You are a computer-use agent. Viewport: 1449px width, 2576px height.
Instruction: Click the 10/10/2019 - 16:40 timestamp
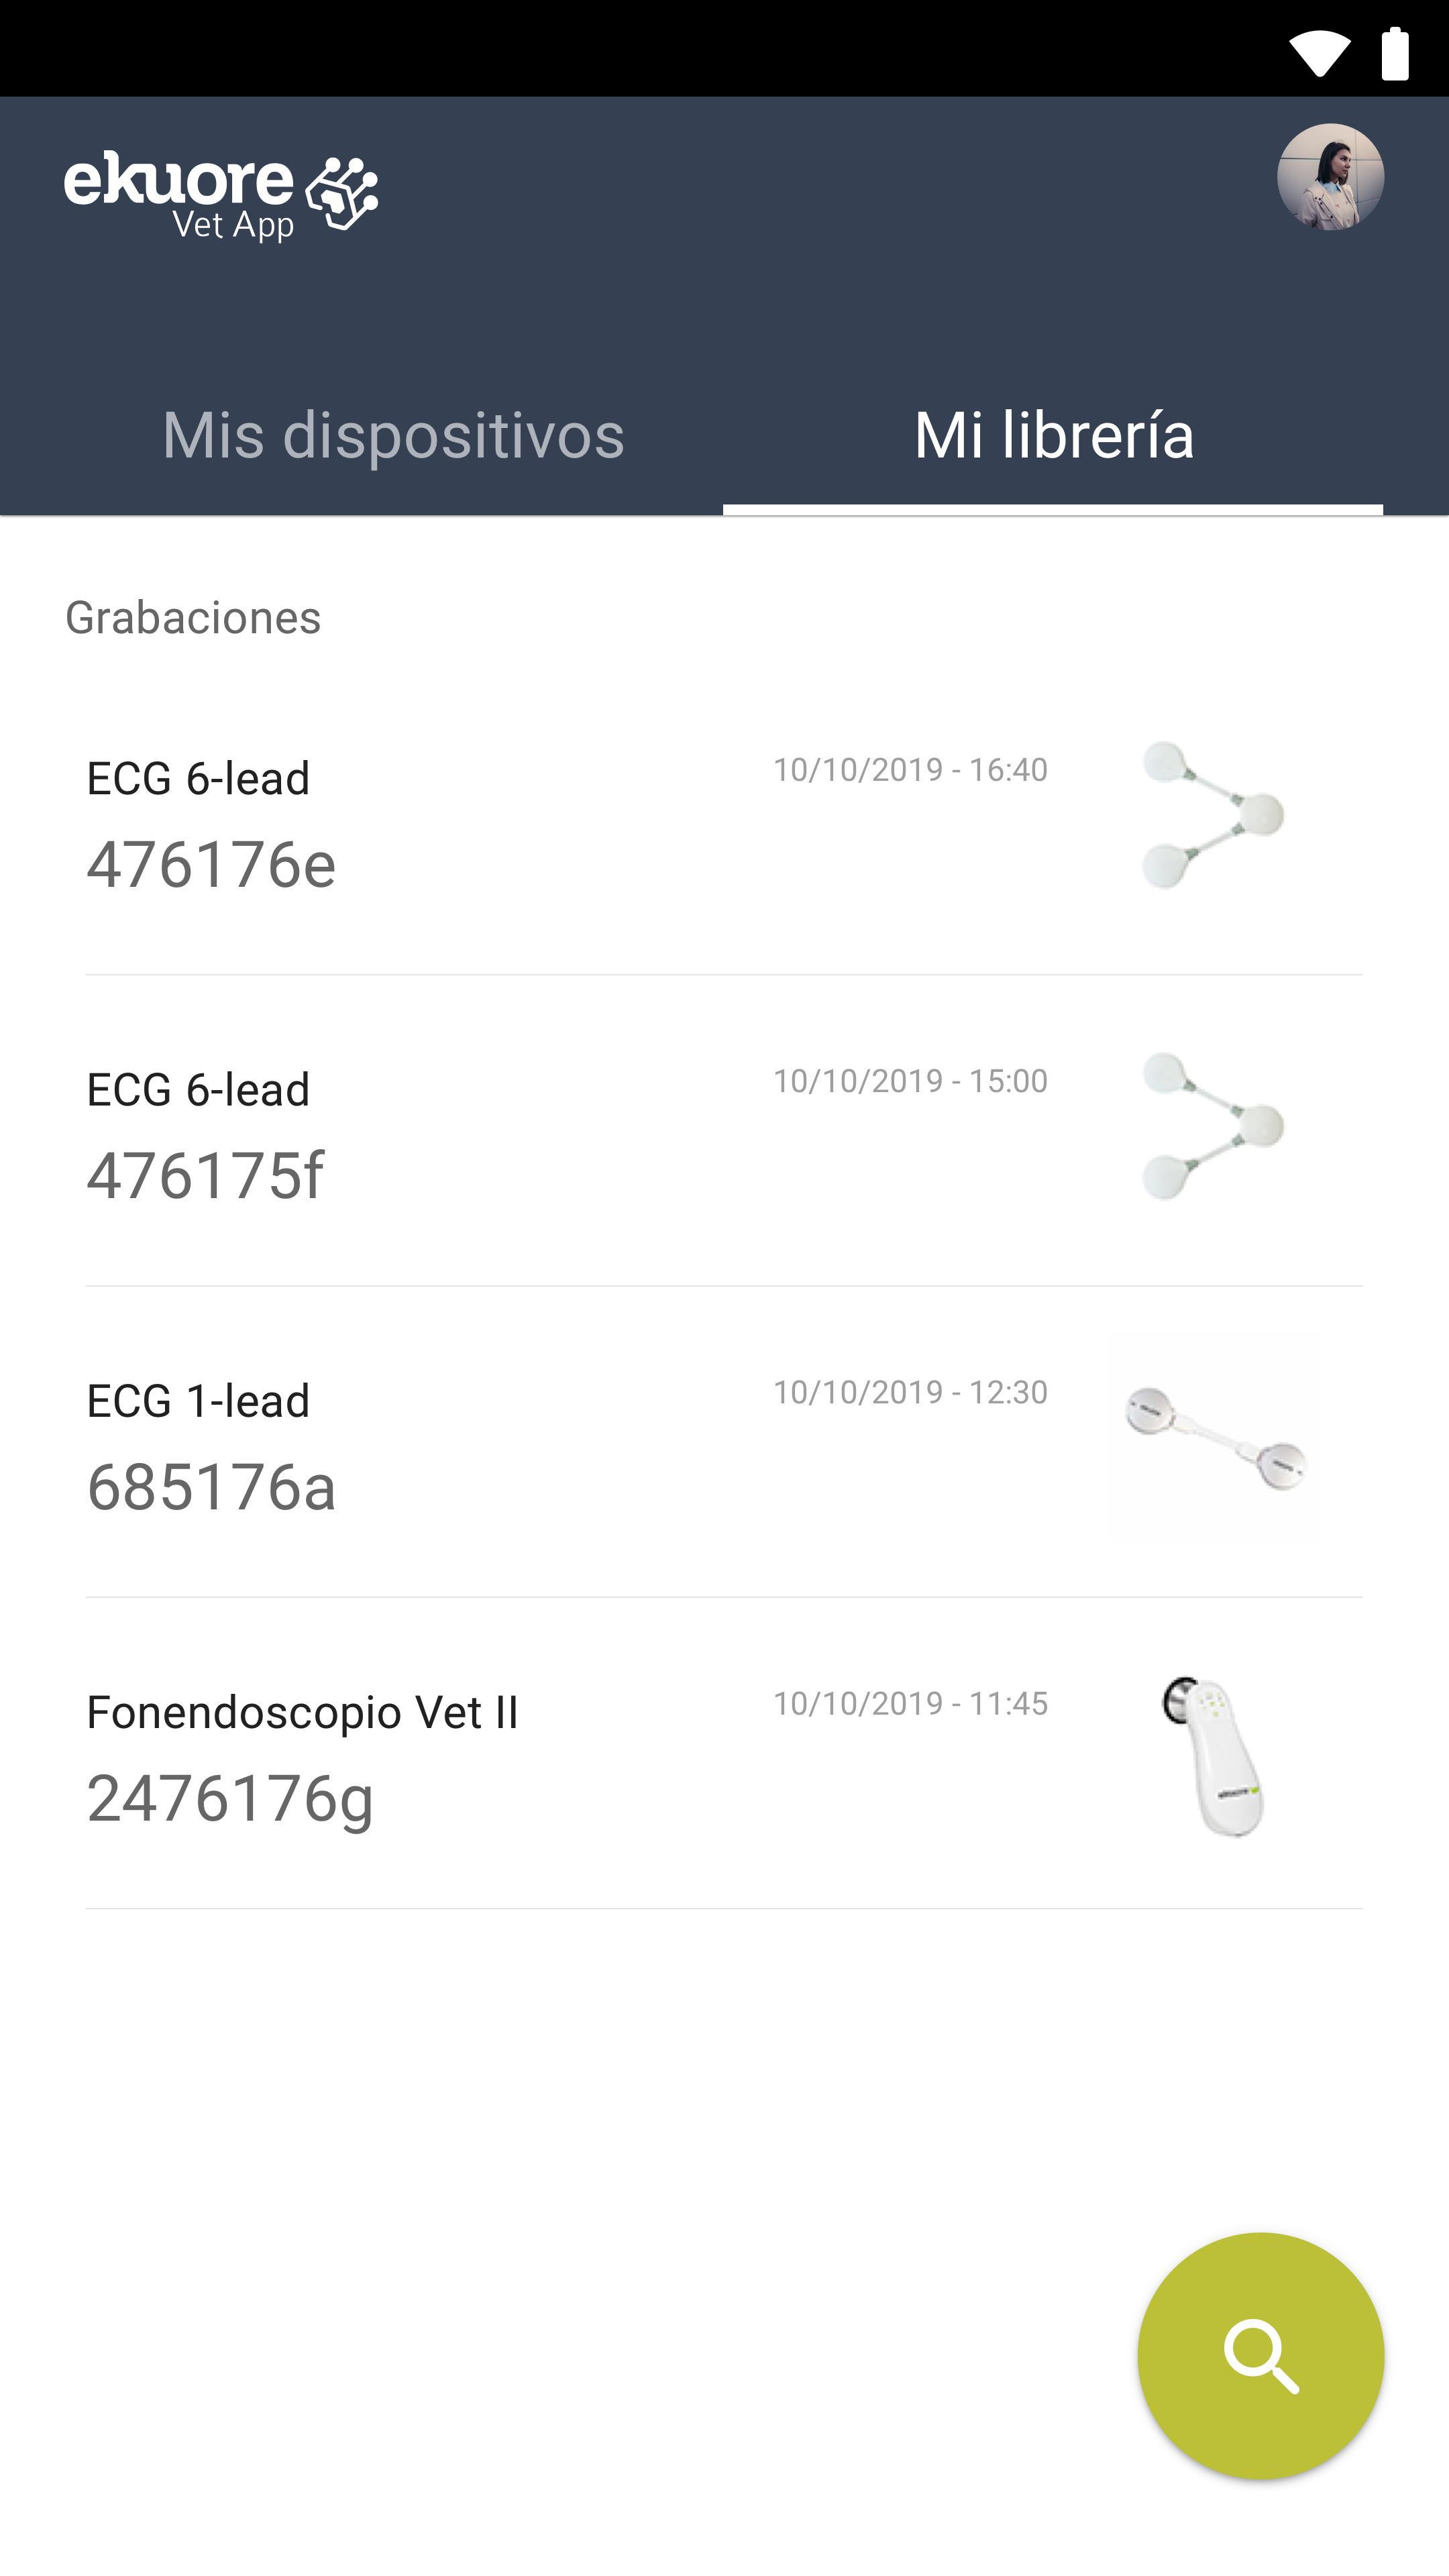coord(910,770)
